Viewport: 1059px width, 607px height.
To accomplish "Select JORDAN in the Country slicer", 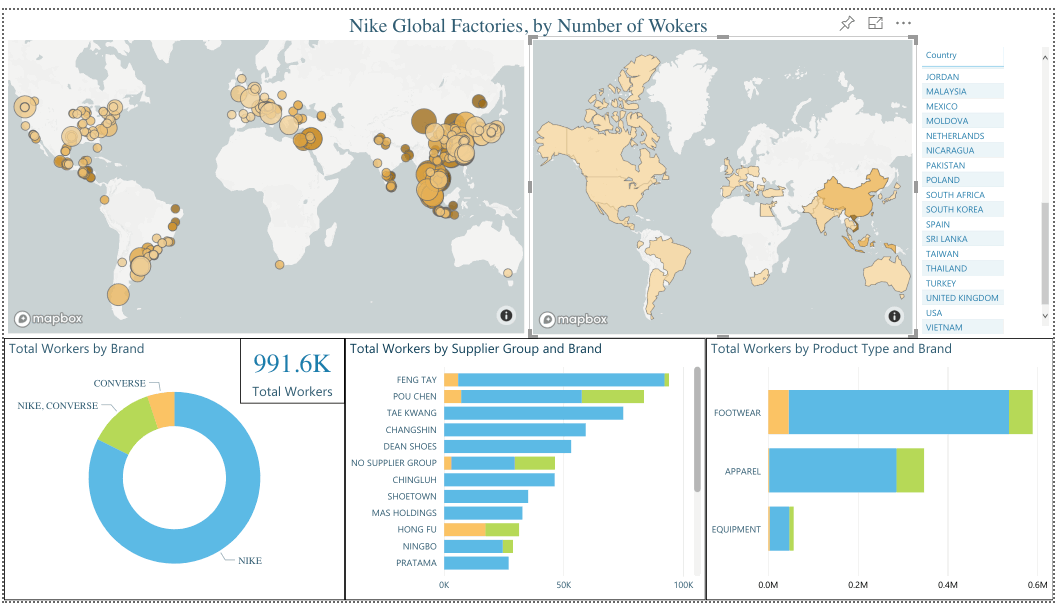I will (x=962, y=77).
